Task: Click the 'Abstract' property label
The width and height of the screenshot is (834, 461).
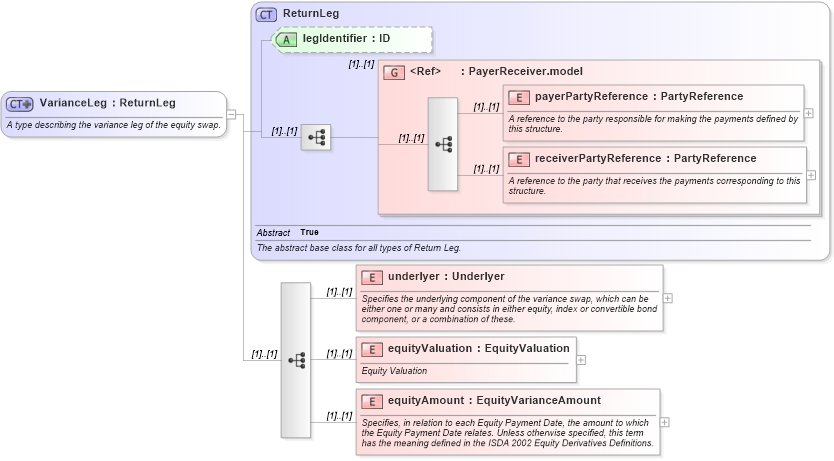Action: tap(273, 233)
